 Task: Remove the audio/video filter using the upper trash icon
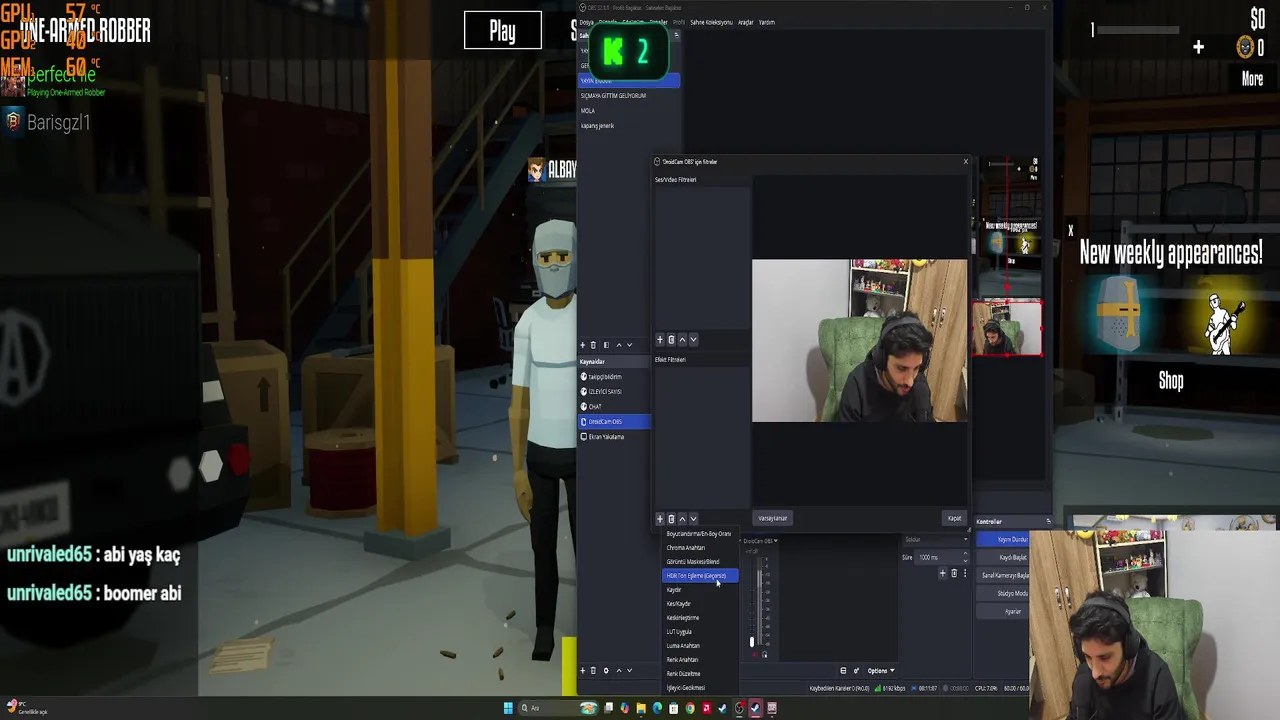click(x=671, y=340)
